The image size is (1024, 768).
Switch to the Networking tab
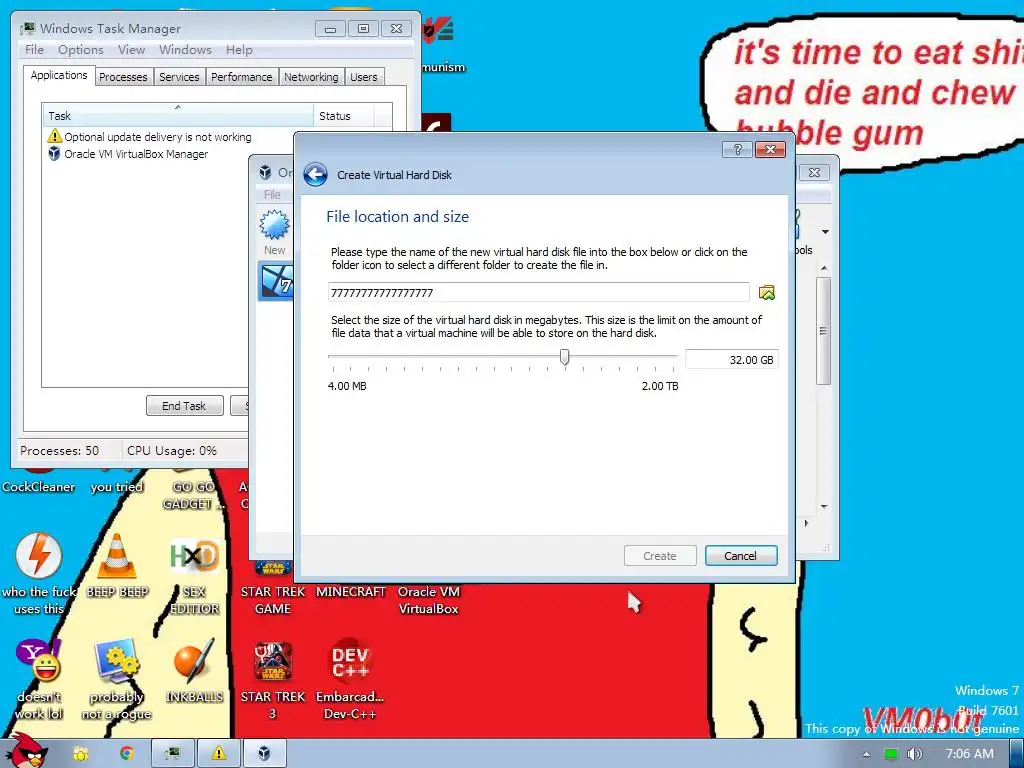coord(311,77)
